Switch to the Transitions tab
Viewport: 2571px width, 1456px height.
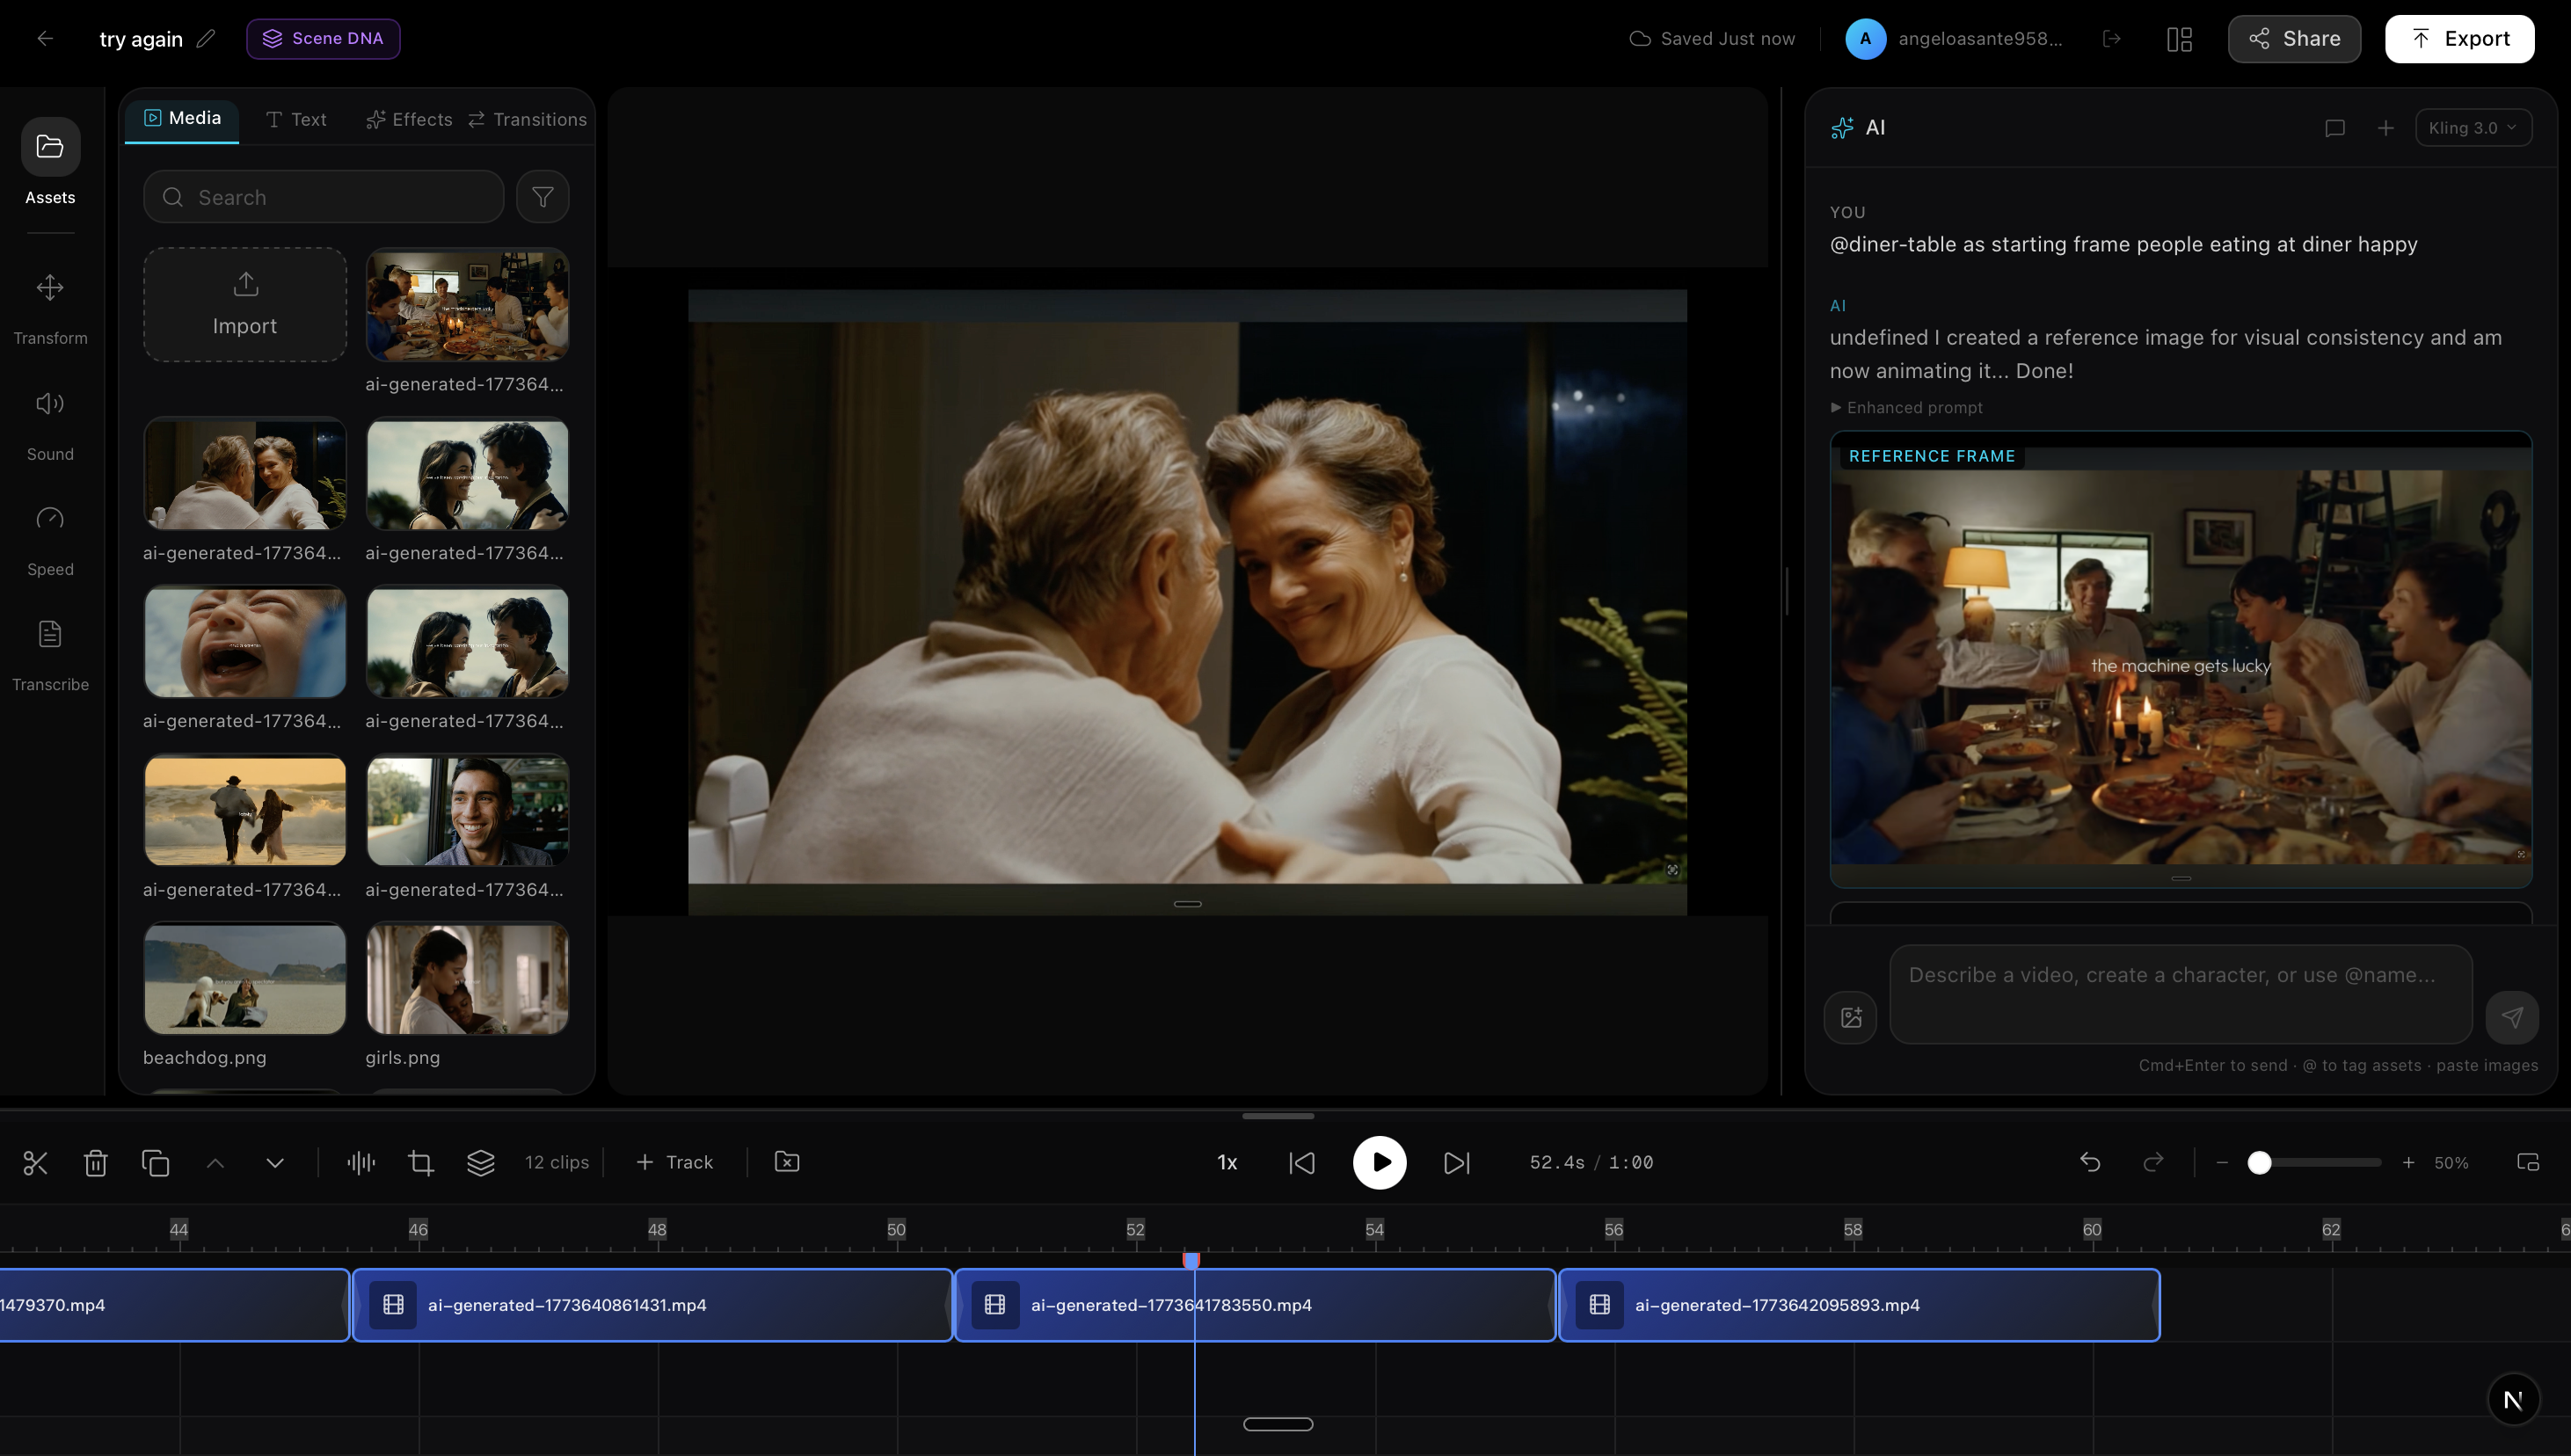tap(527, 120)
